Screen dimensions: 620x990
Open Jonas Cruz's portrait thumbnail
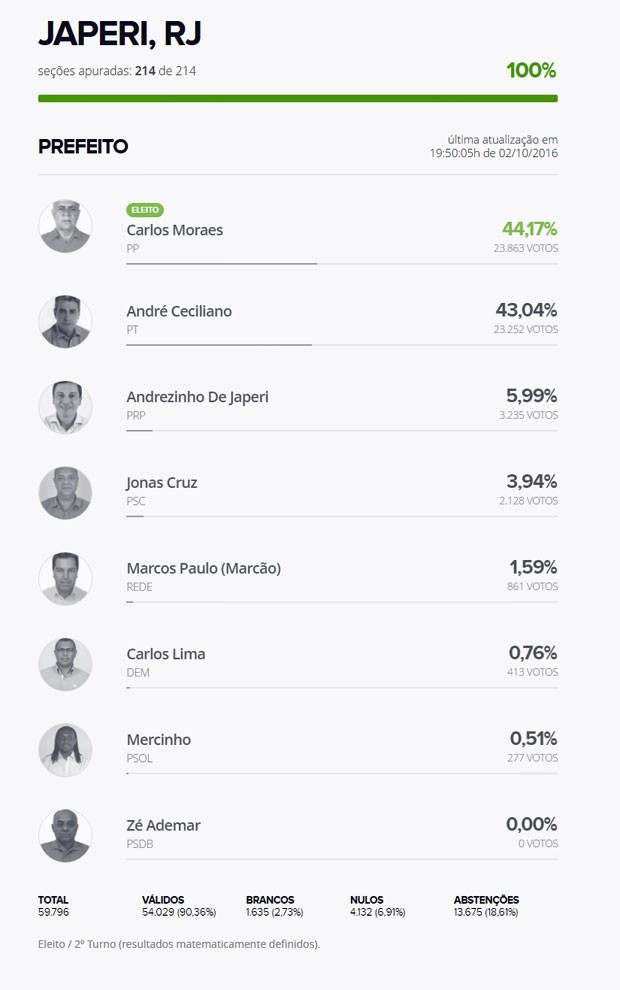65,493
